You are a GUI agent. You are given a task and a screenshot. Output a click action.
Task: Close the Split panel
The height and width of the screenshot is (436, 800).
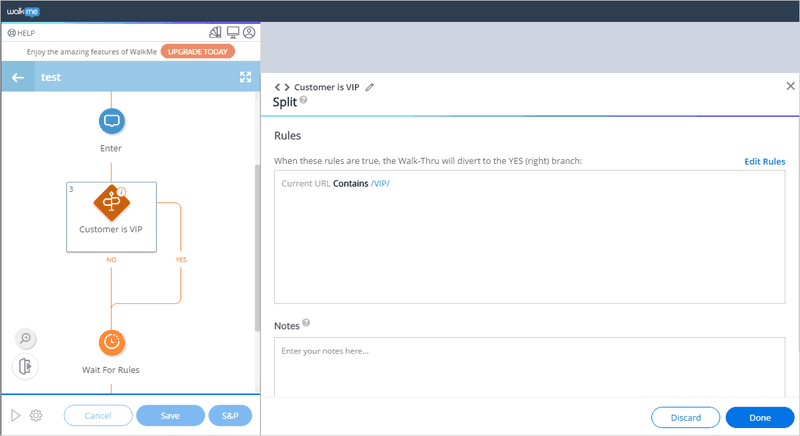790,86
